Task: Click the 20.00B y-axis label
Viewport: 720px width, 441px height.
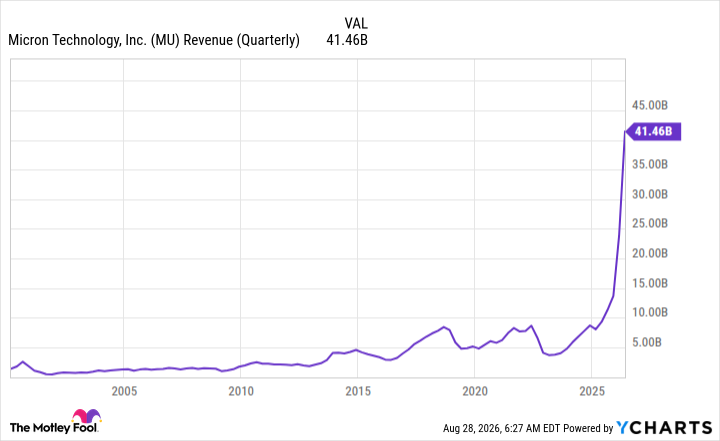Action: [650, 253]
